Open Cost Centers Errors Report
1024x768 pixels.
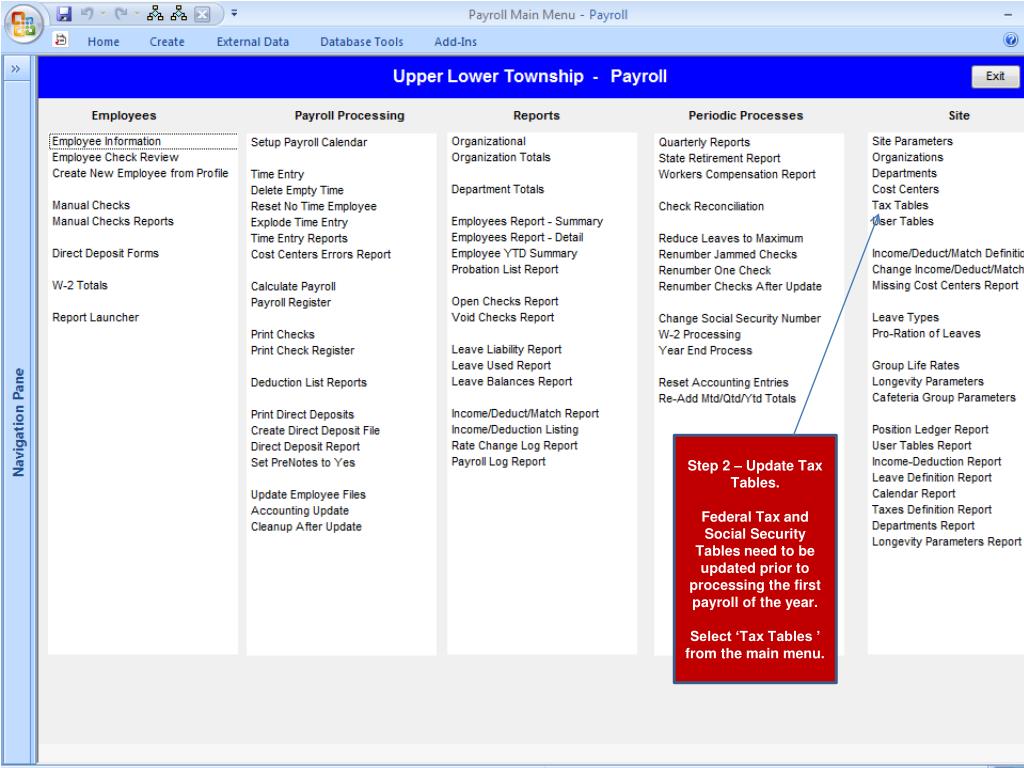coord(321,254)
